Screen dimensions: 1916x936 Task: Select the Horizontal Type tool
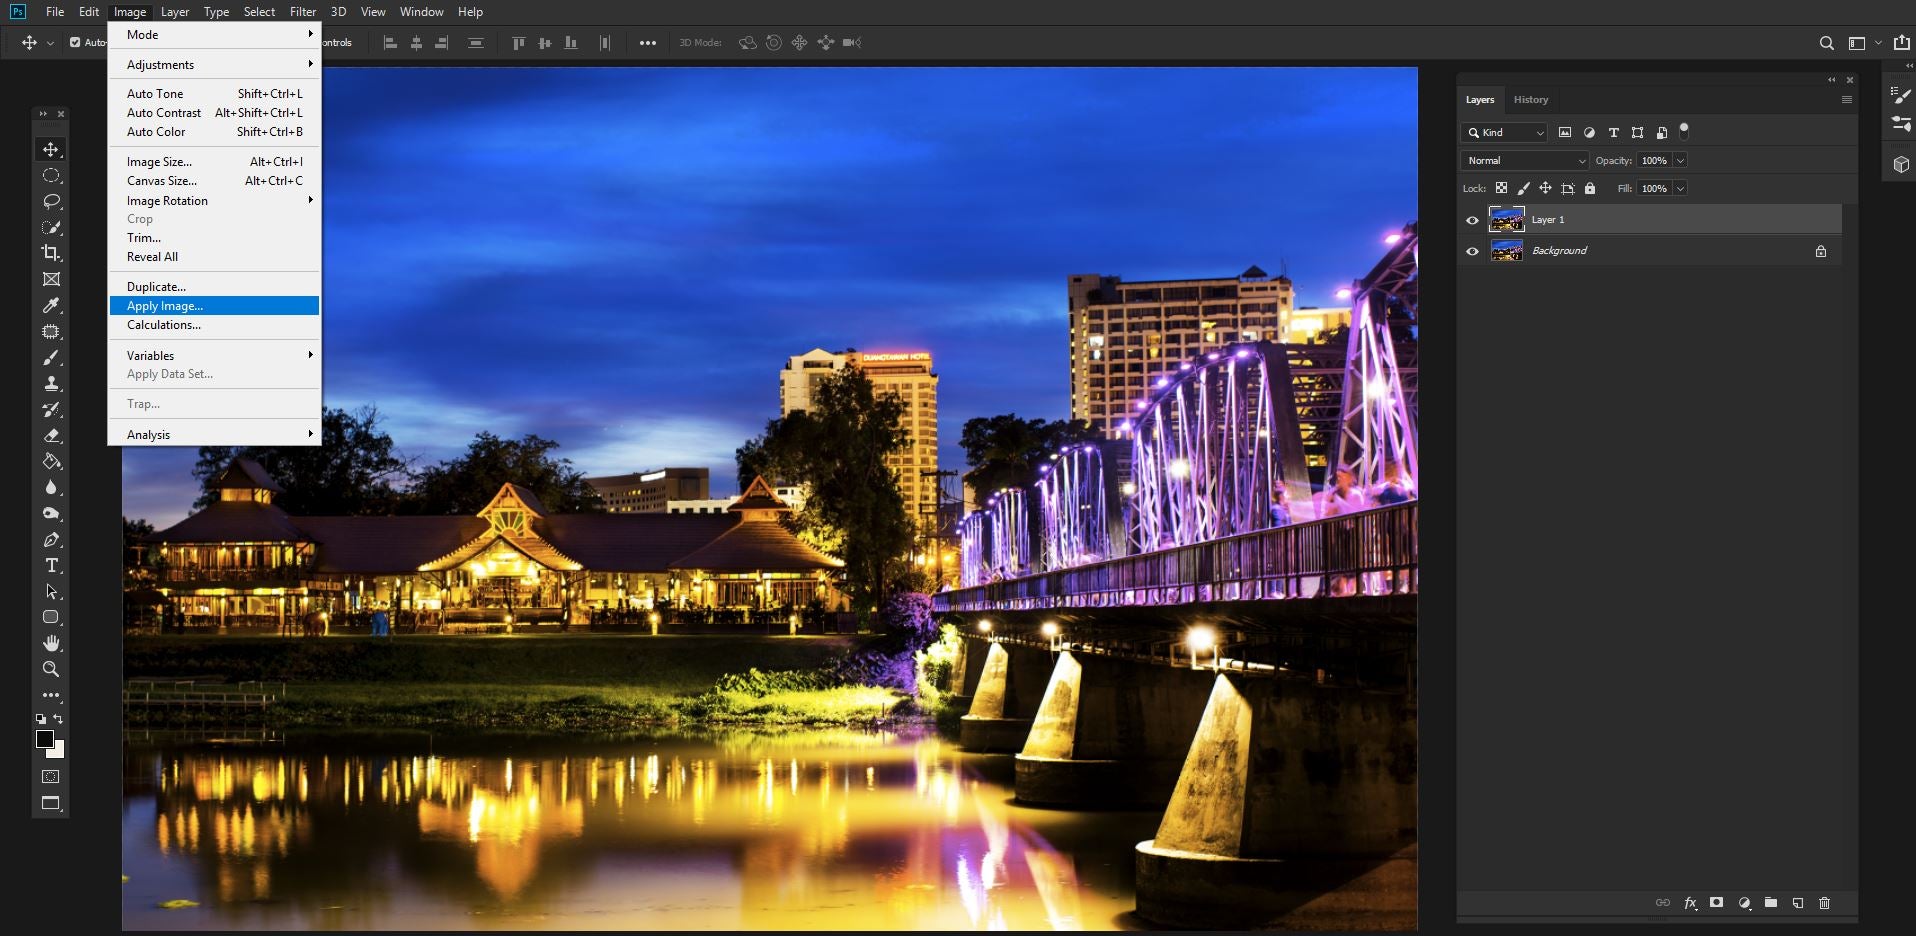(x=51, y=565)
